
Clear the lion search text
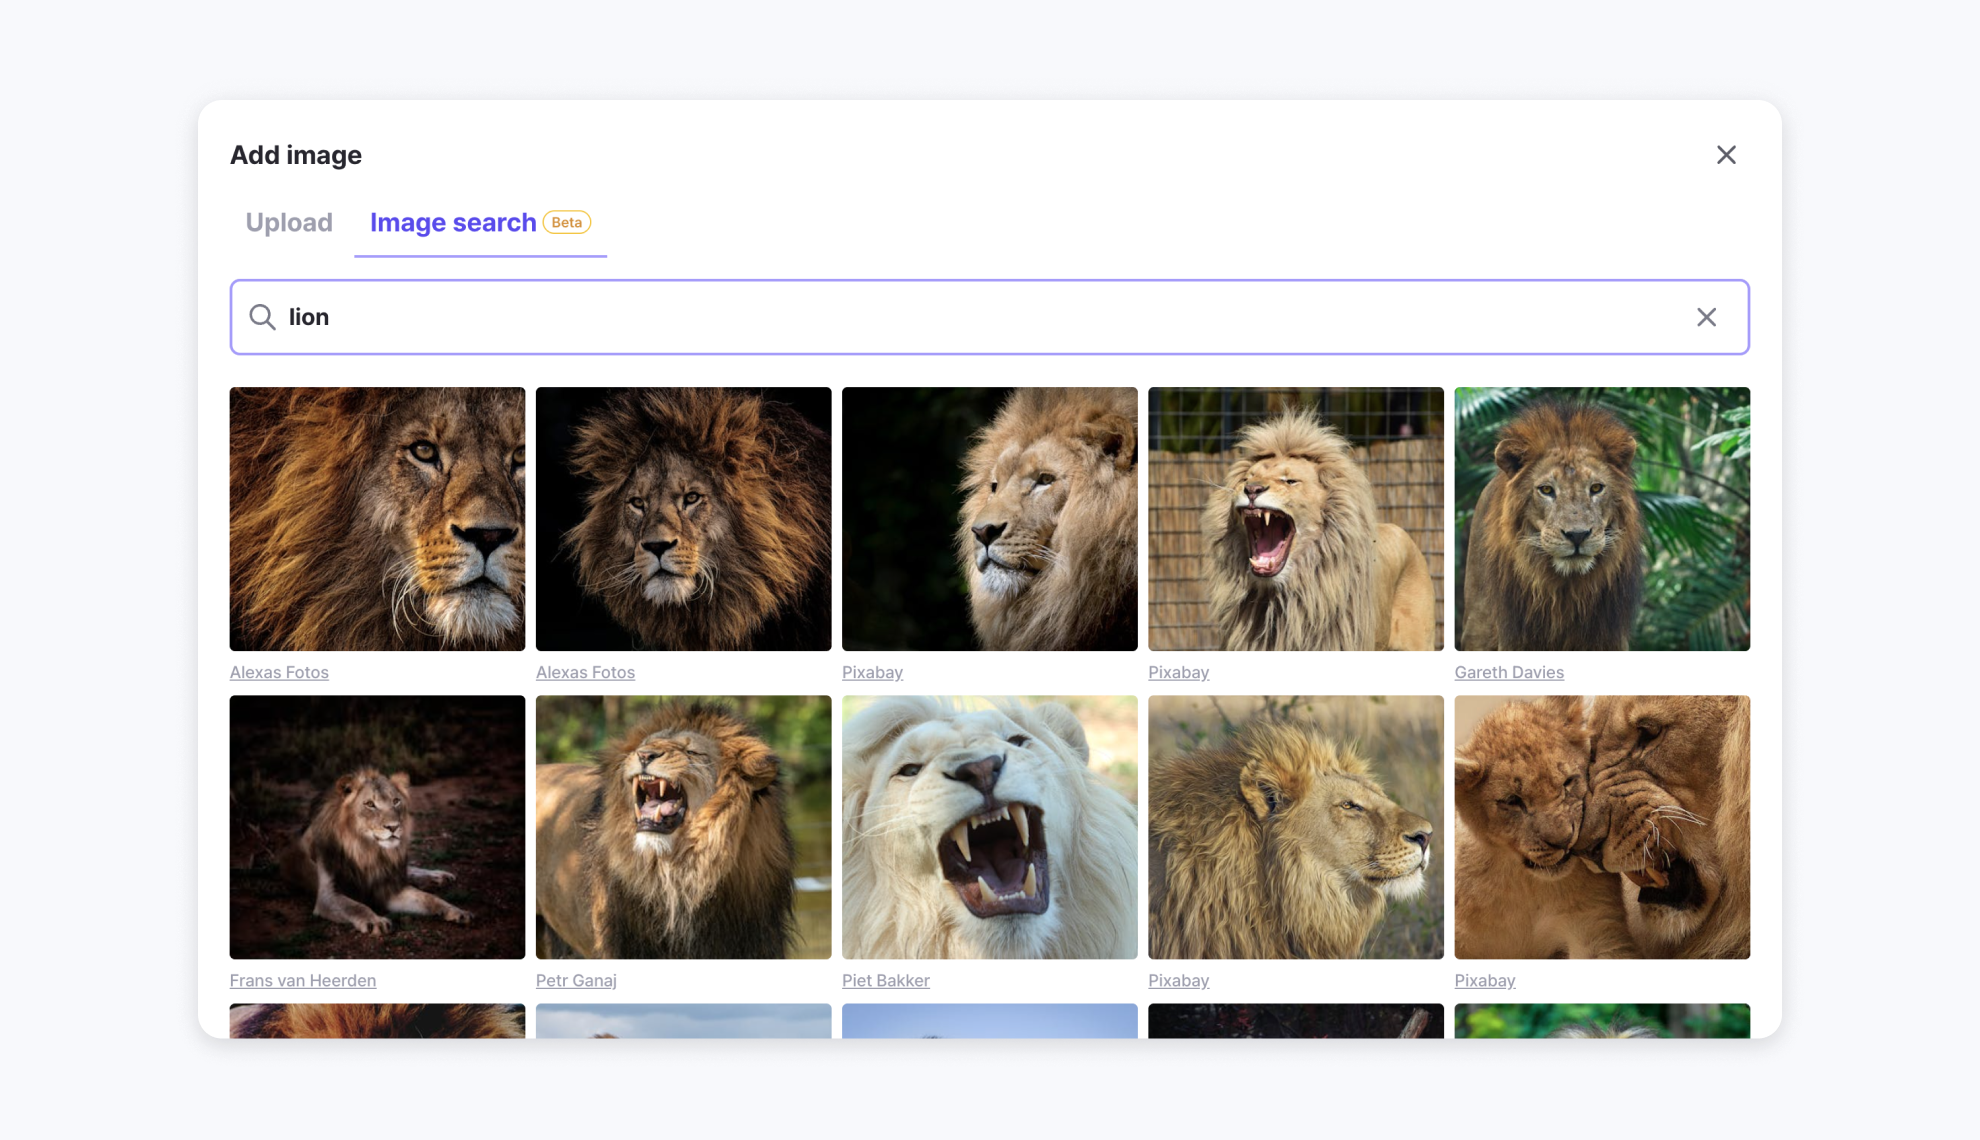point(1706,317)
